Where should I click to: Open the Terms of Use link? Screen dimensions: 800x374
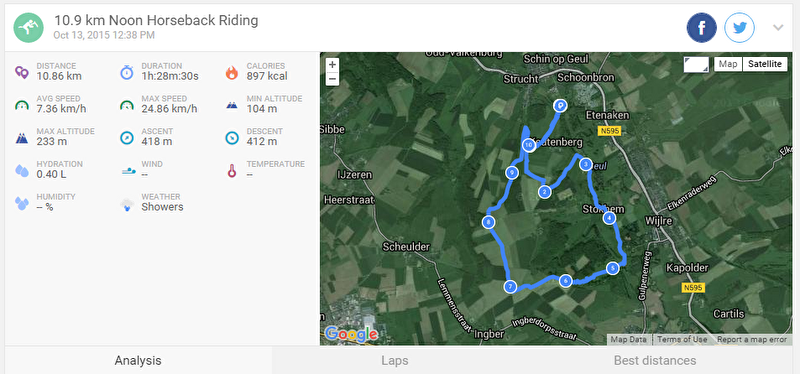(682, 340)
